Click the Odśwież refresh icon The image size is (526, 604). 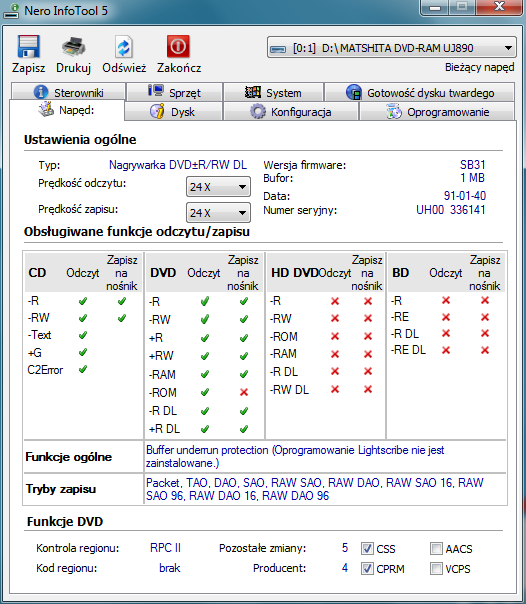(x=124, y=47)
